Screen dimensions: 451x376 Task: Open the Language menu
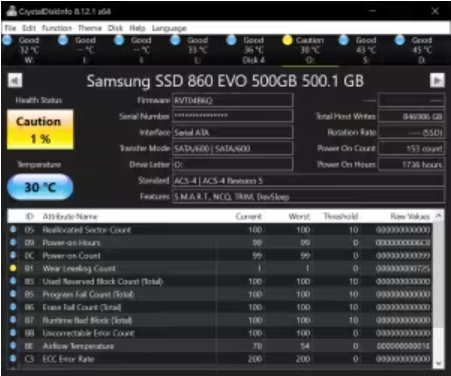click(x=169, y=28)
